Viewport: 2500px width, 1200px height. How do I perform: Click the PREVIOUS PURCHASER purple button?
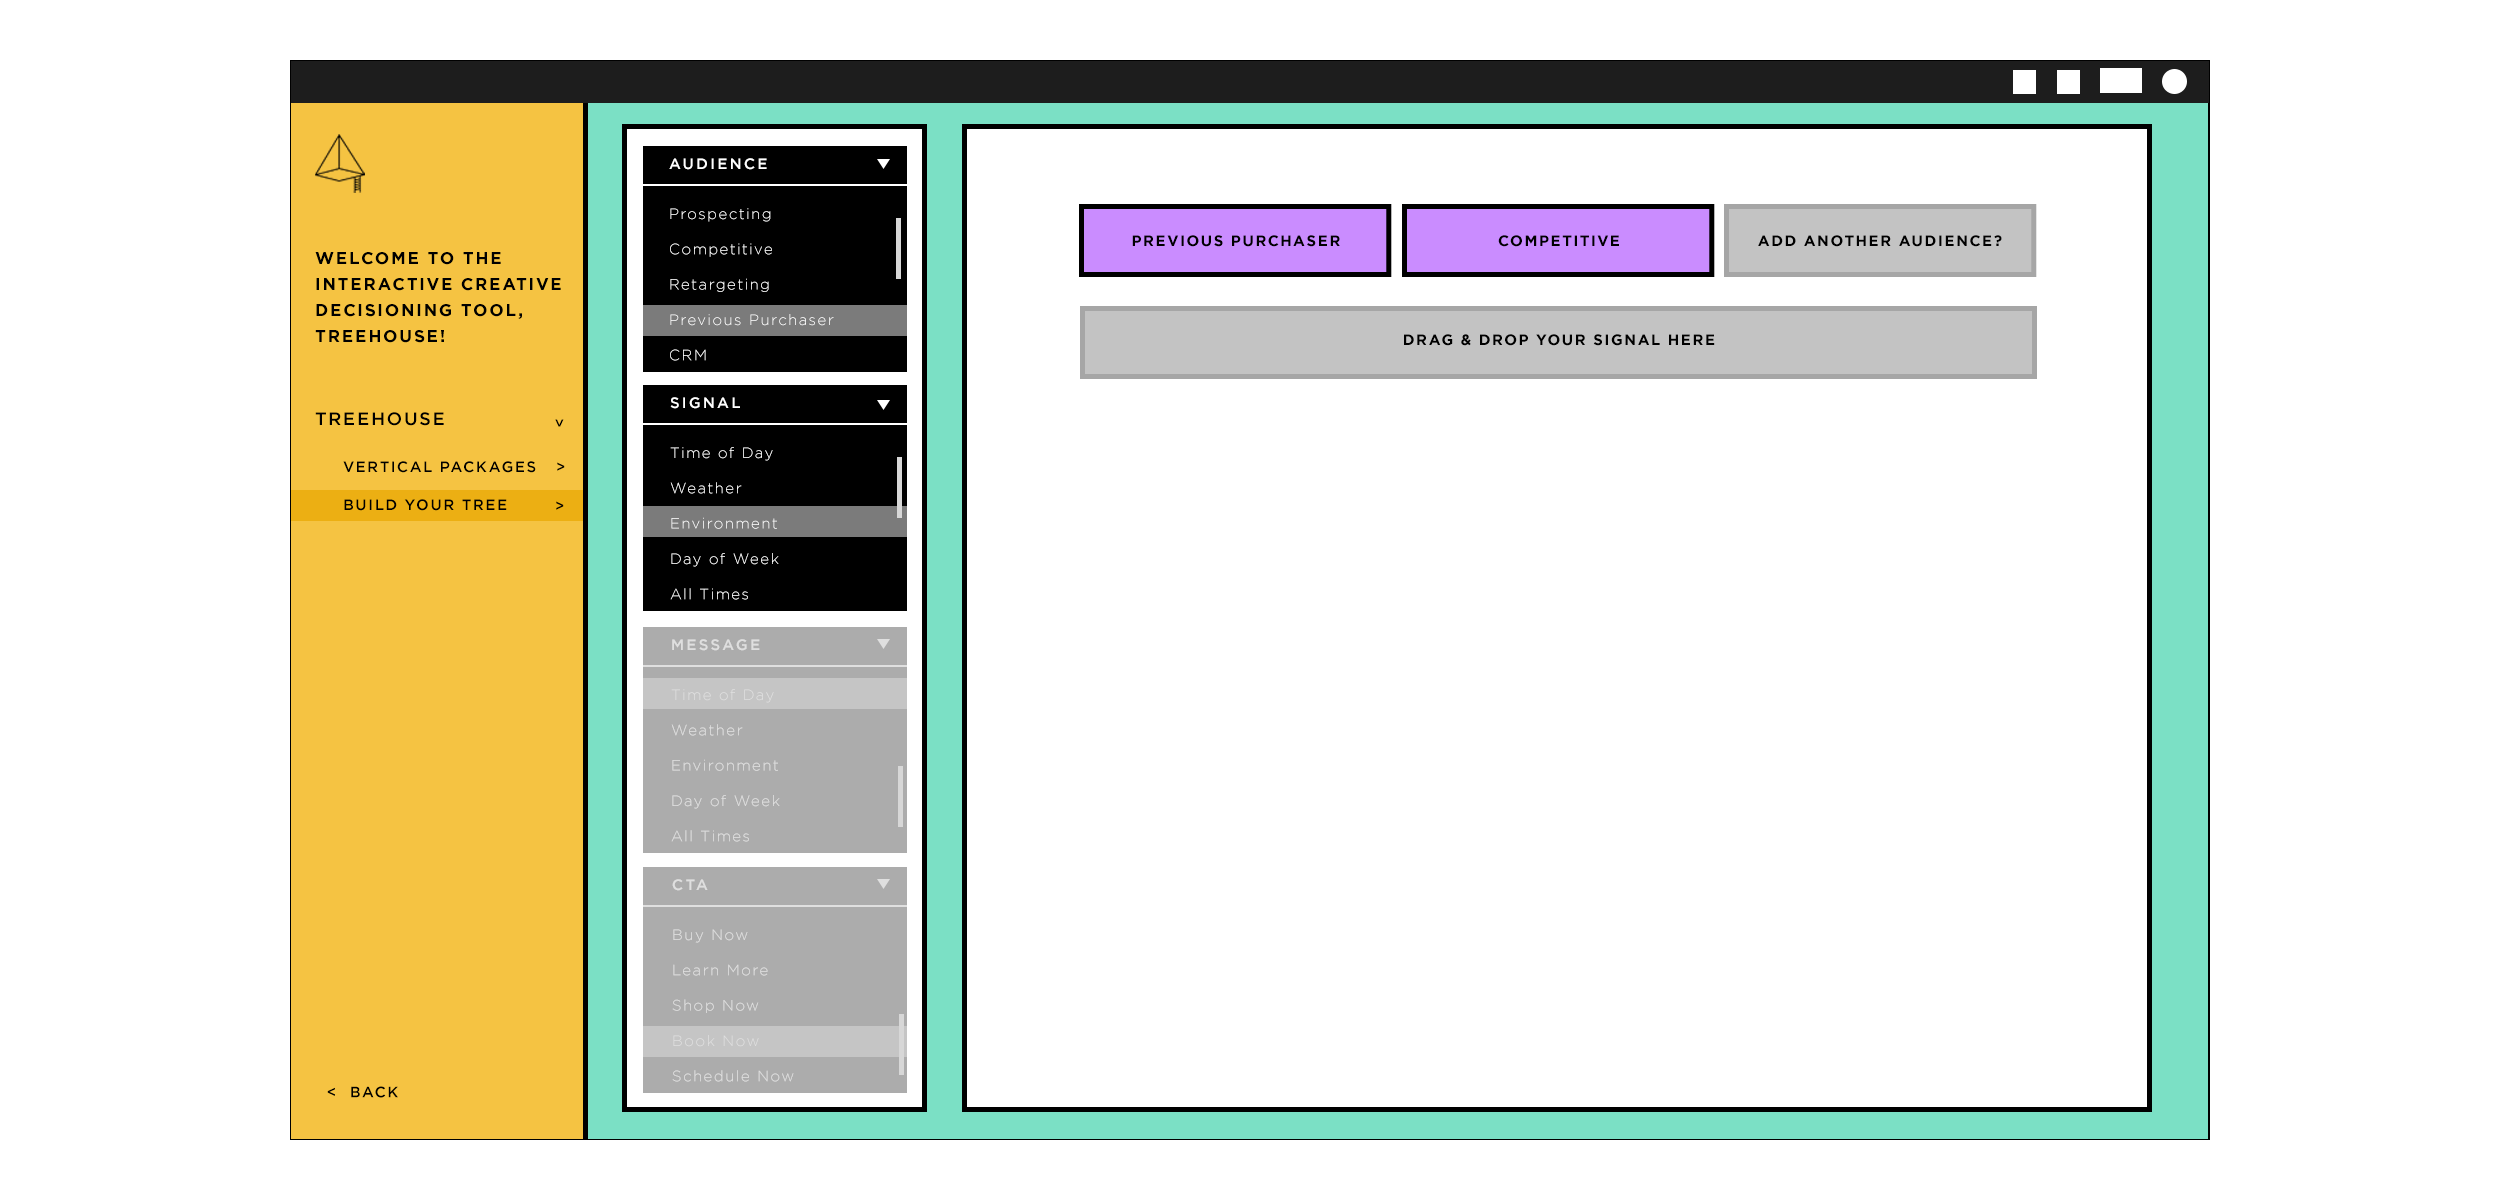(1235, 241)
